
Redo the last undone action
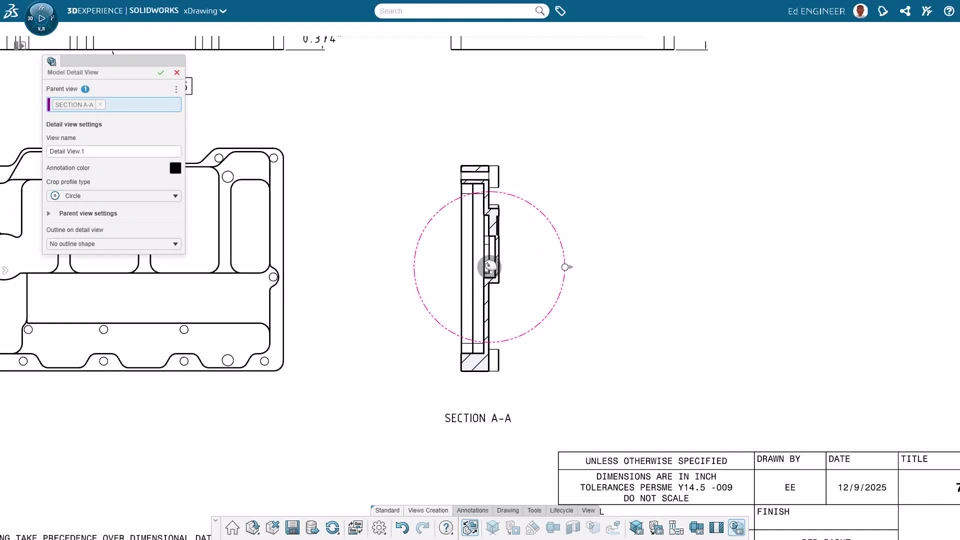[x=422, y=528]
